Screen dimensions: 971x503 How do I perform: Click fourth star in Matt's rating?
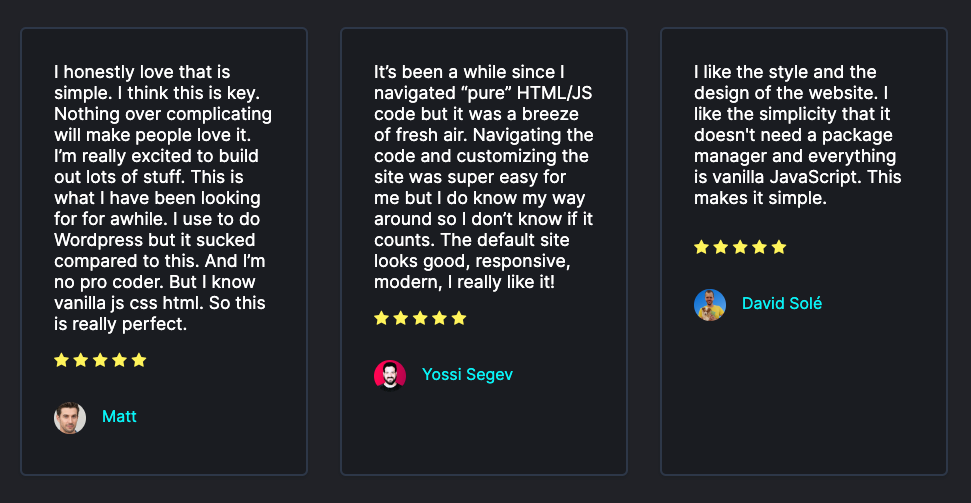(120, 360)
